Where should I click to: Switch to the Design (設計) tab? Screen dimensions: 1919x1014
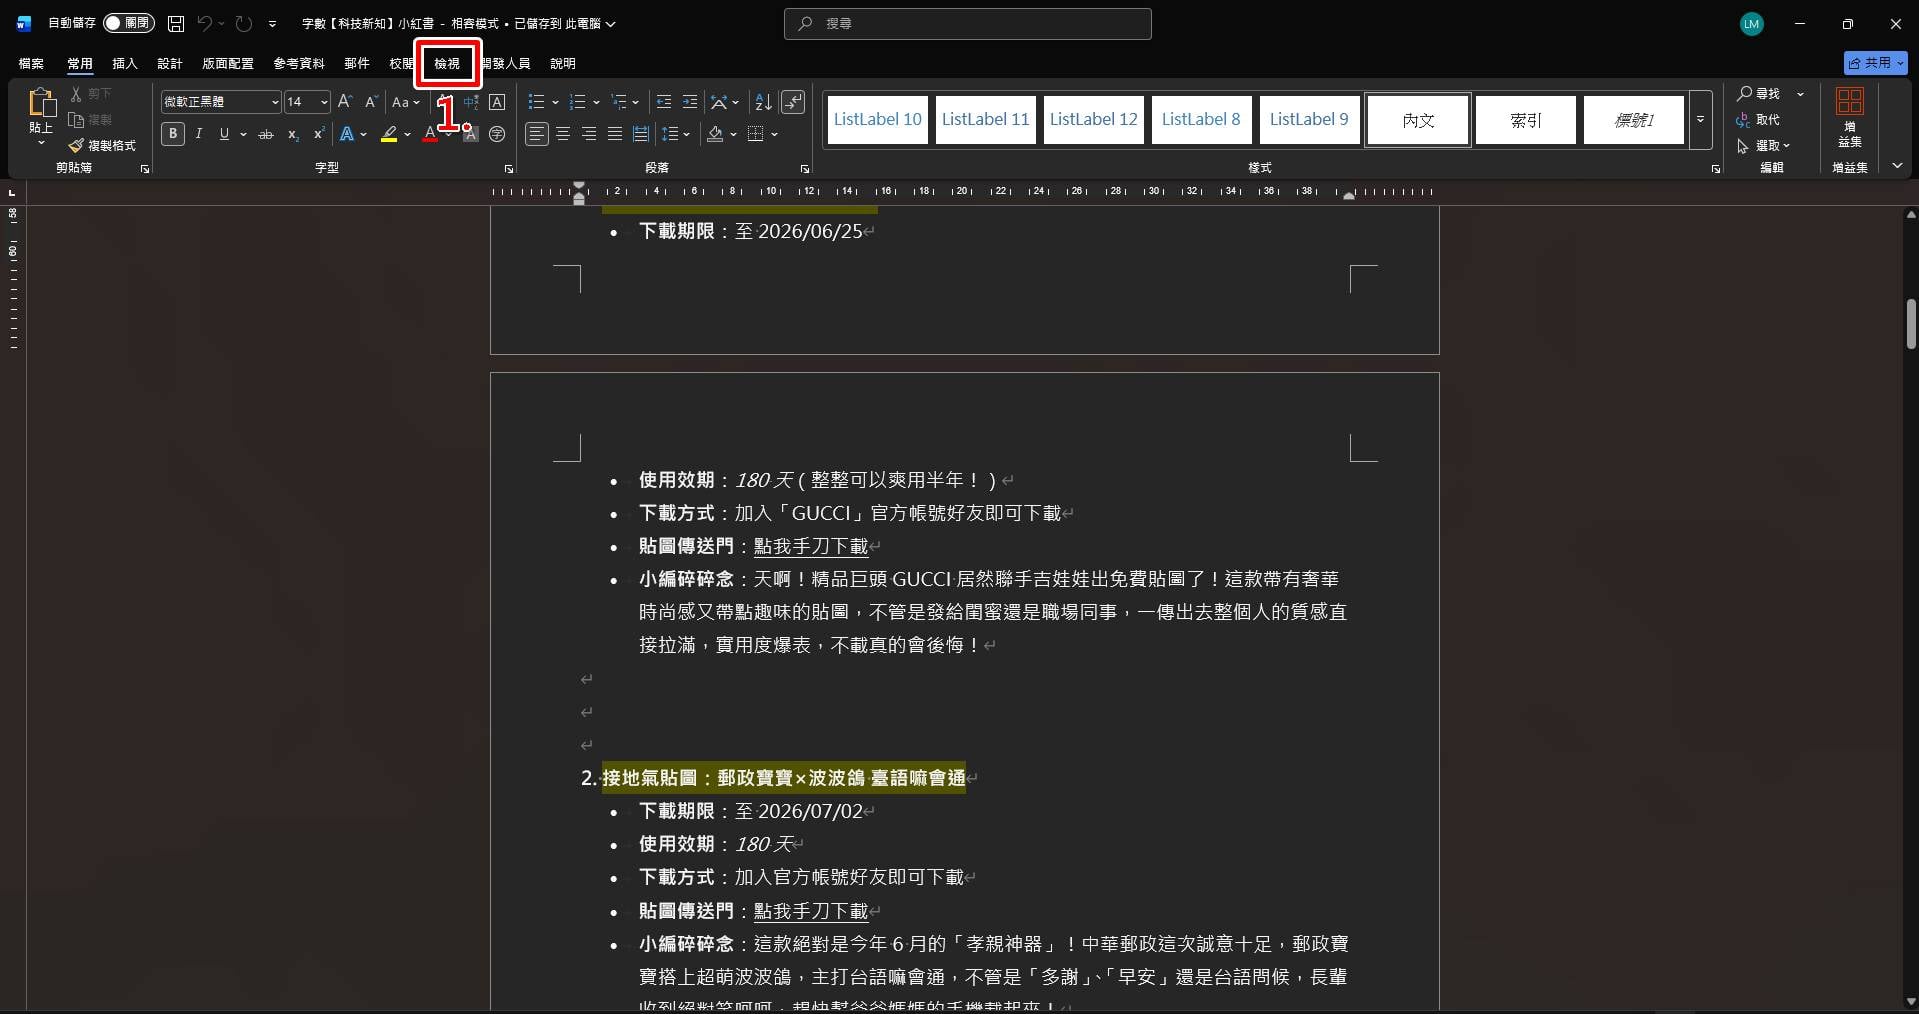tap(170, 63)
